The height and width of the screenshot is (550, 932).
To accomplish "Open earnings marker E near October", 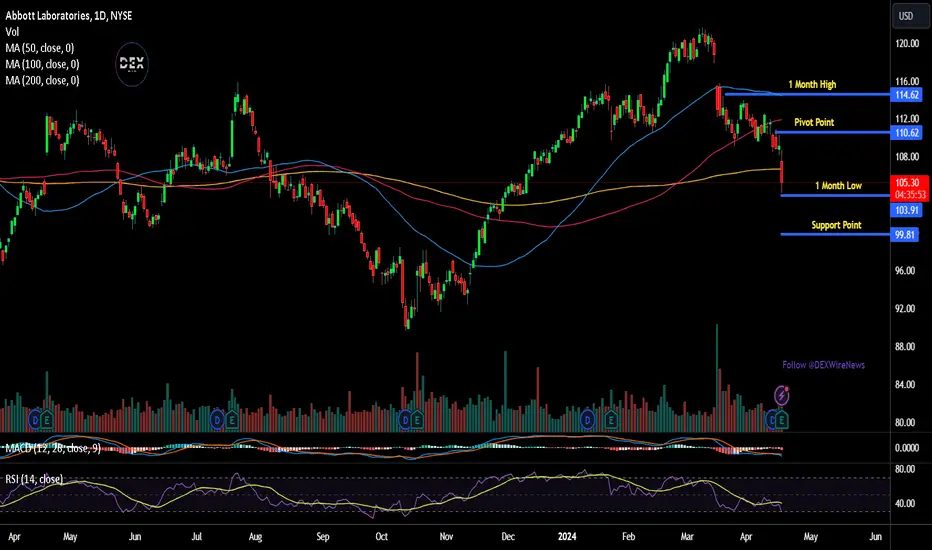I will click(x=417, y=420).
